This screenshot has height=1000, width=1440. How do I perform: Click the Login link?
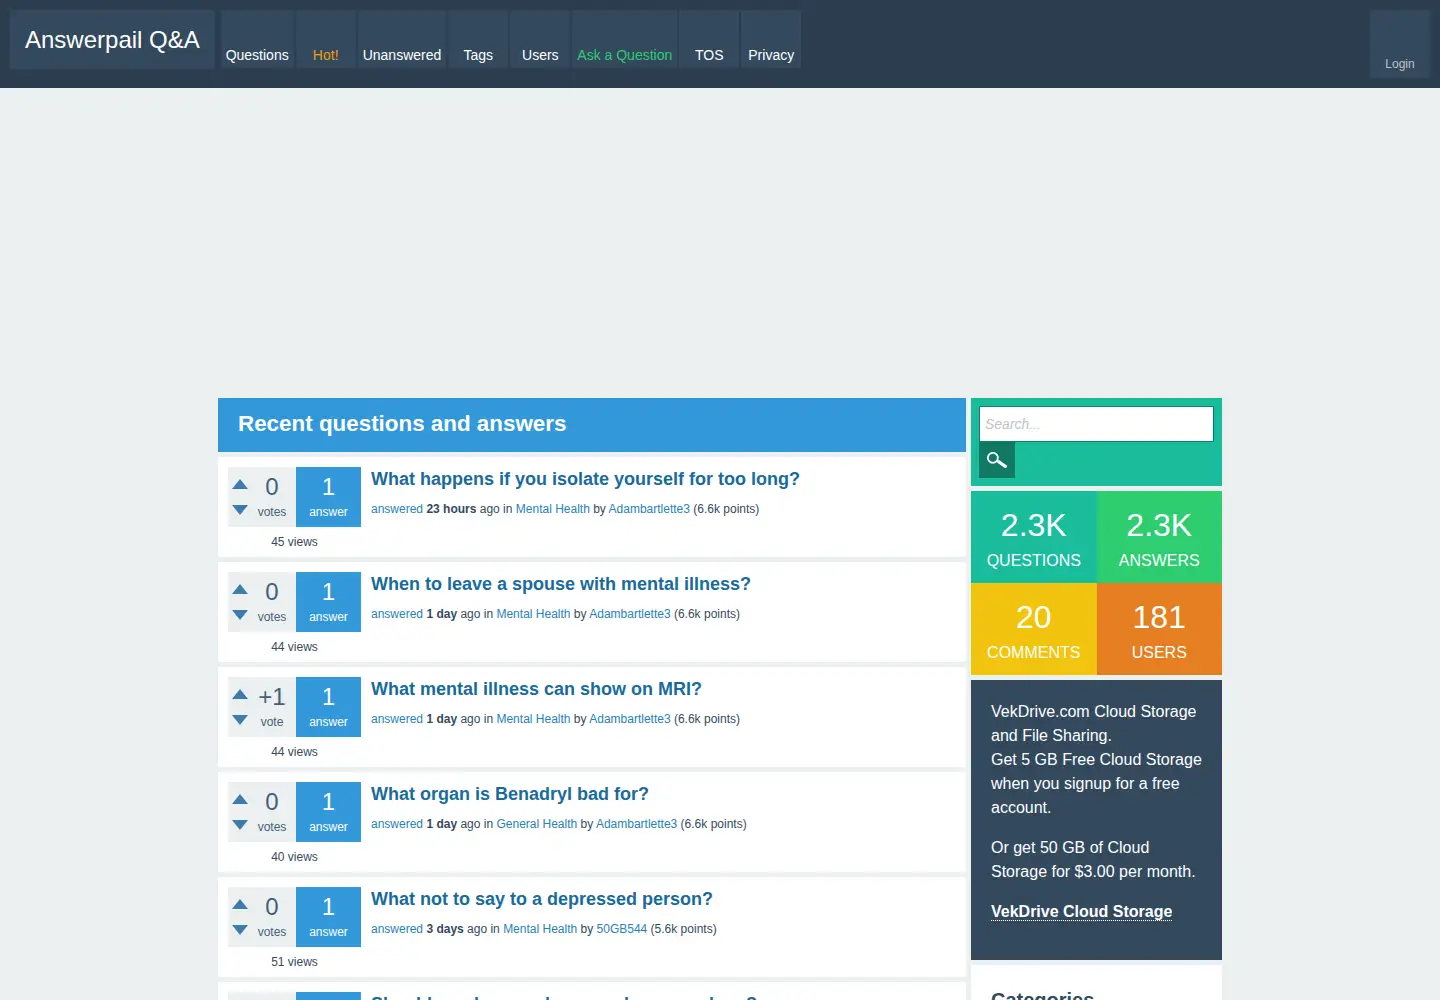tap(1400, 44)
